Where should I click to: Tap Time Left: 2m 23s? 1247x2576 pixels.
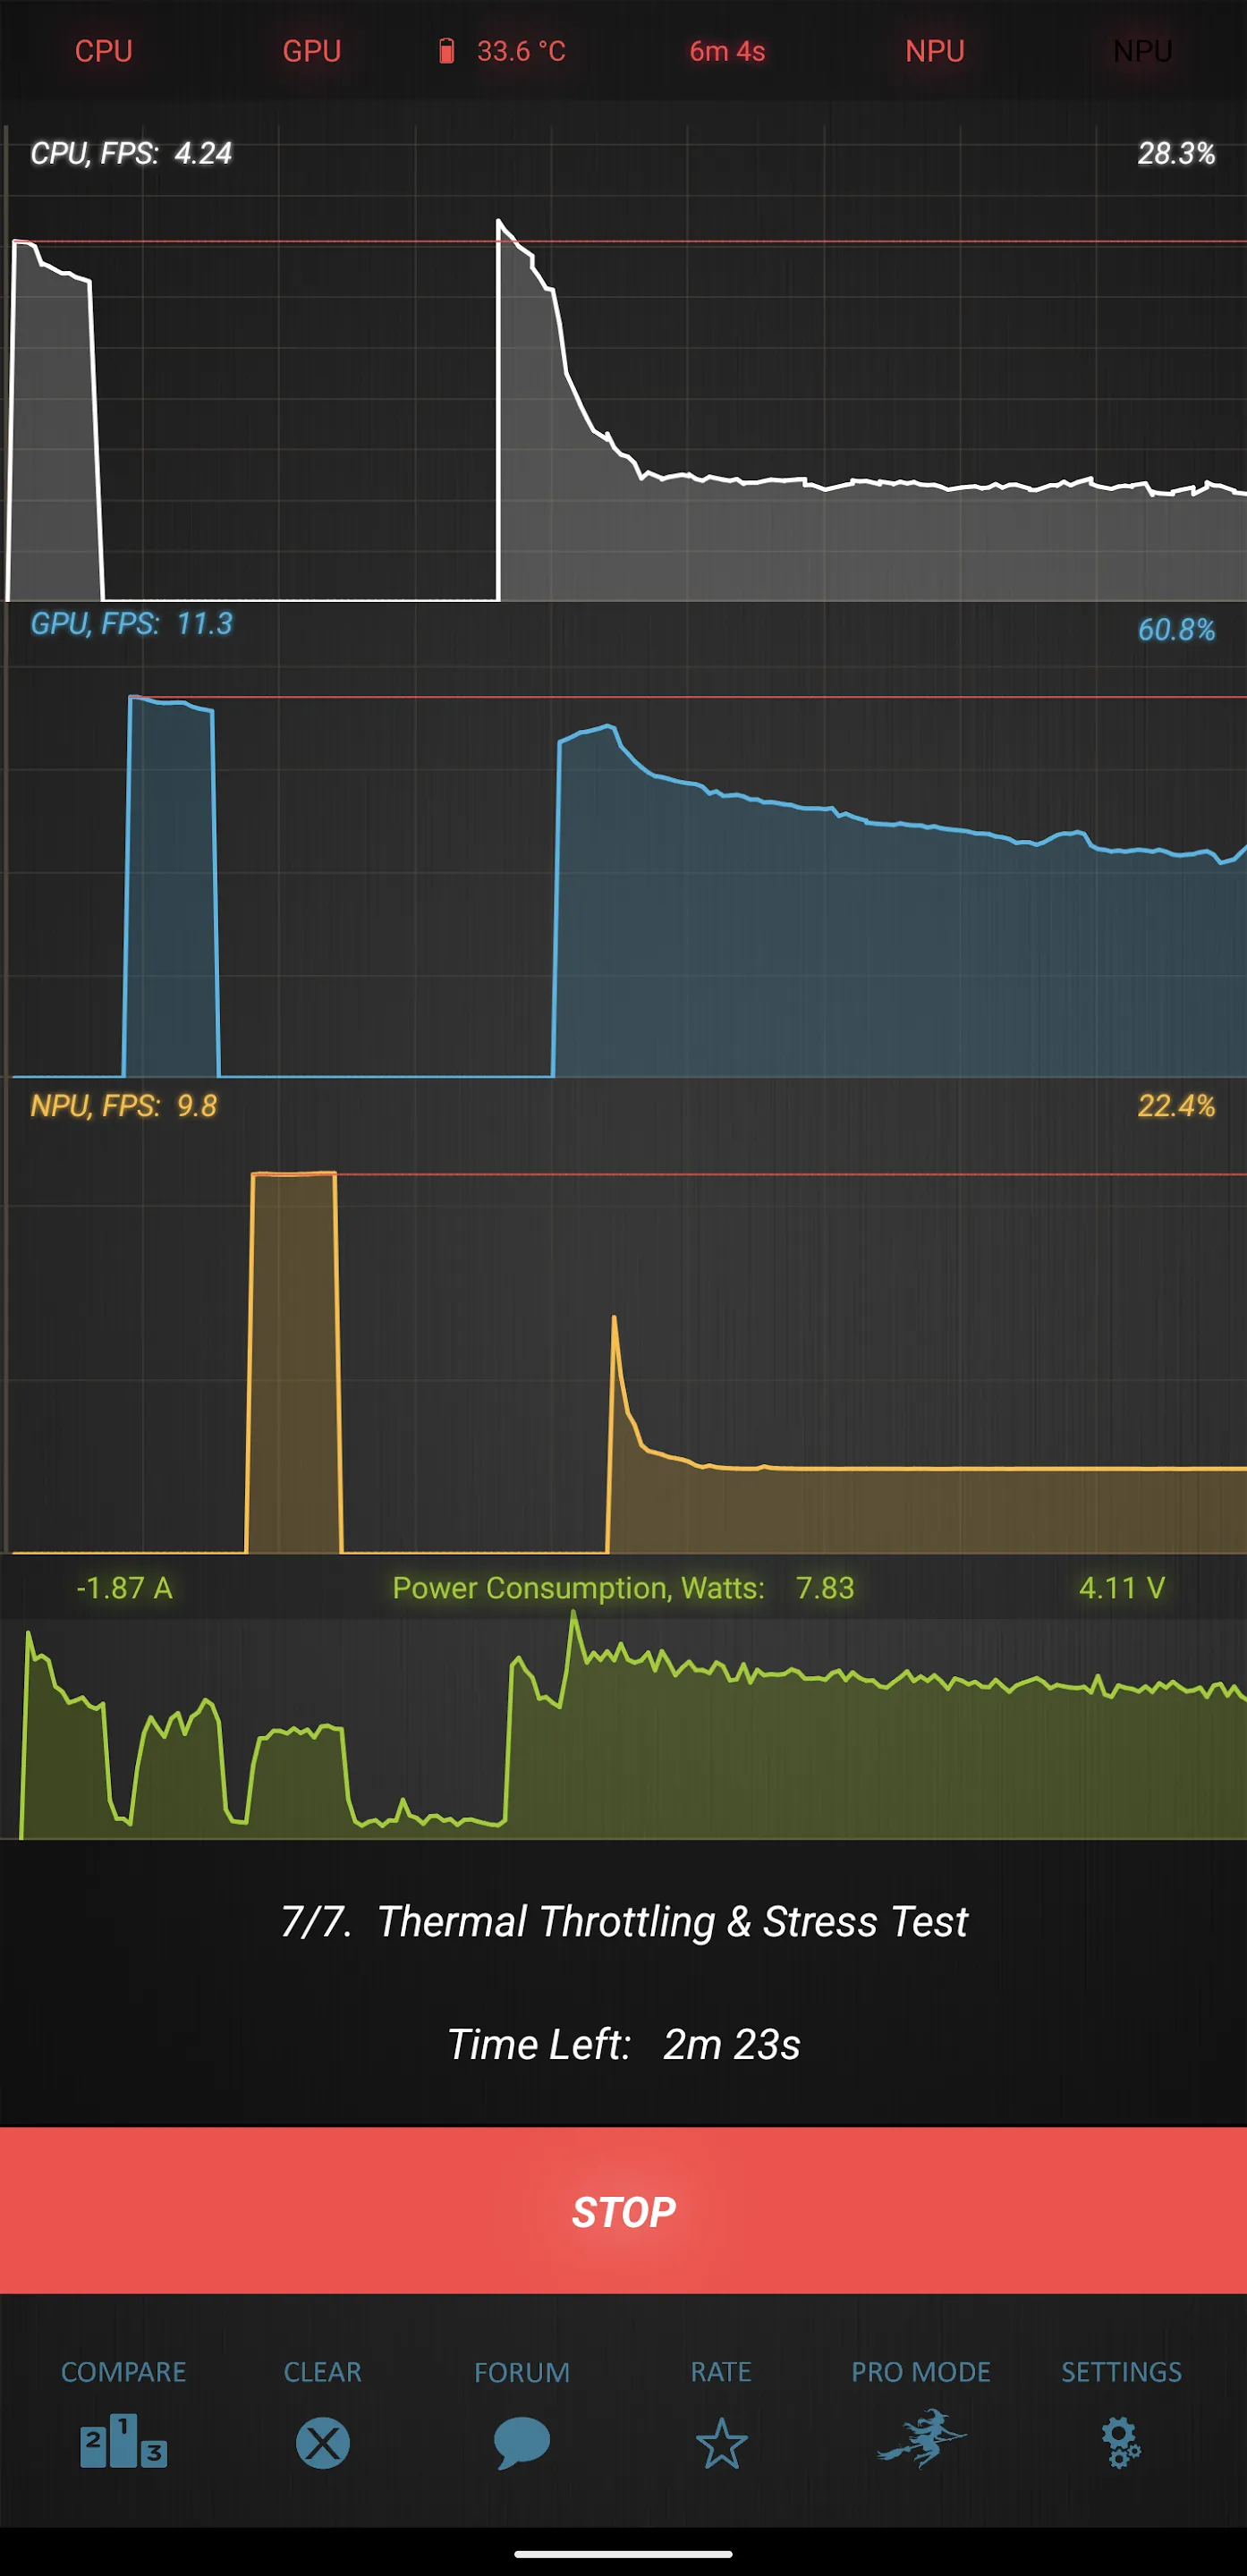pyautogui.click(x=623, y=2044)
